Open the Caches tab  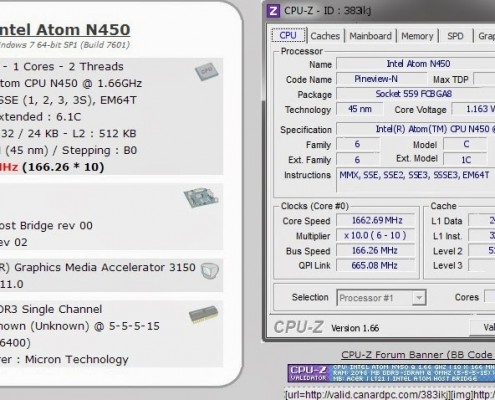[x=325, y=36]
